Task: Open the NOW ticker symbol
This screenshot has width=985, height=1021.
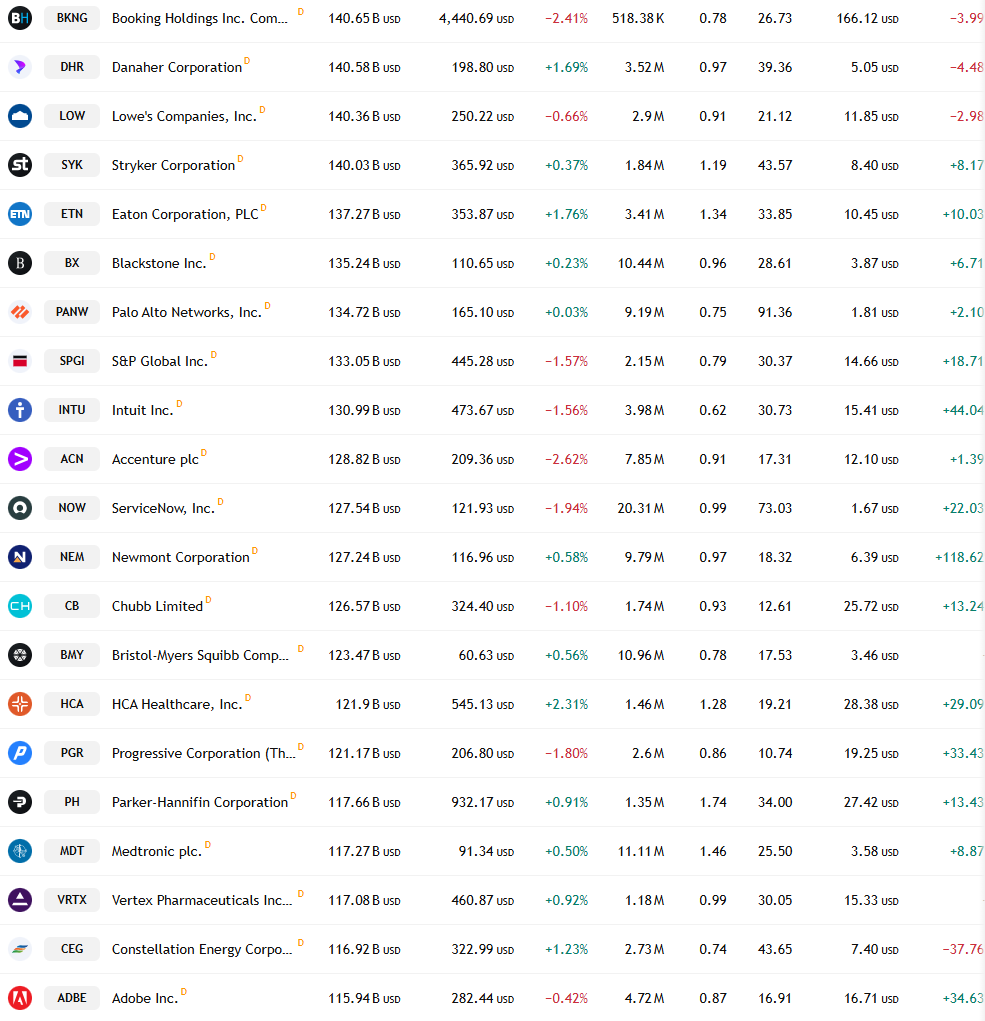Action: [x=72, y=508]
